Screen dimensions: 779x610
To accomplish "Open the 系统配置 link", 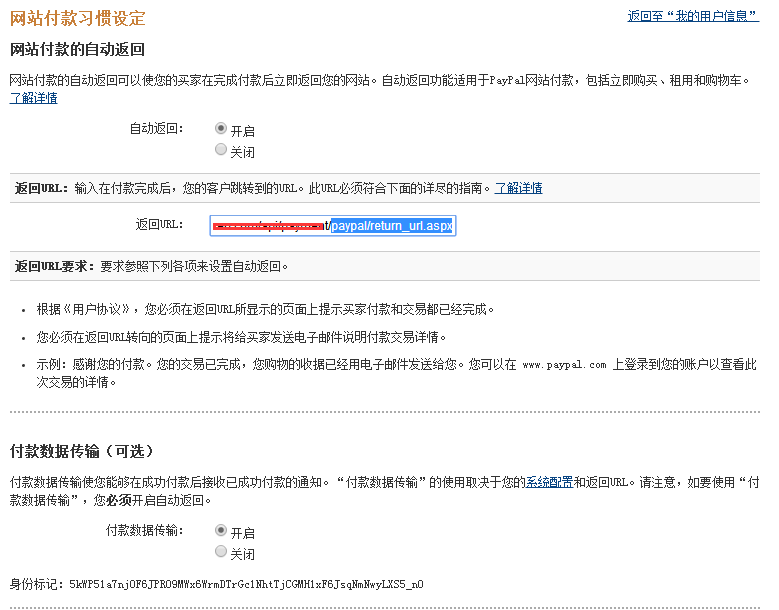I will pyautogui.click(x=550, y=482).
